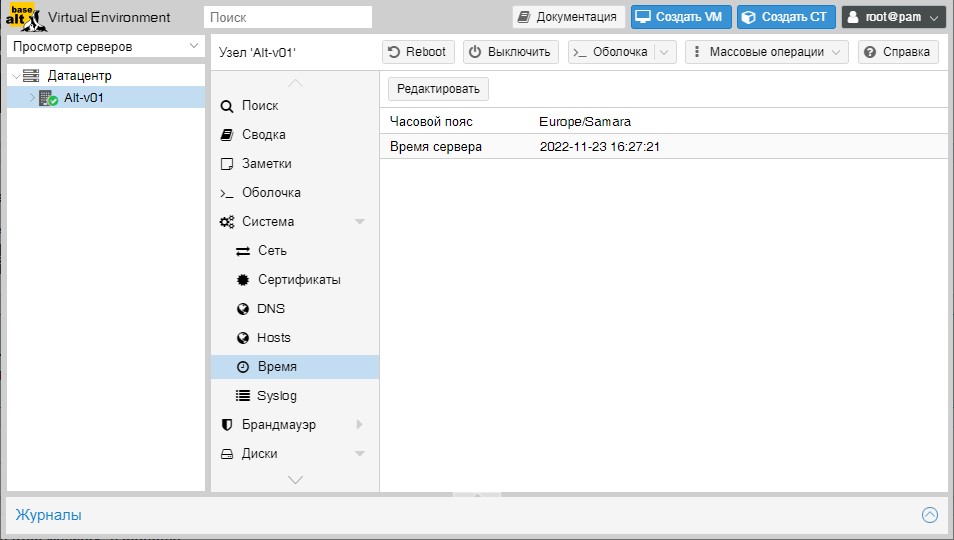Click the exchange arrows icon beside Сеть
Viewport: 954px width, 540px height.
point(243,251)
